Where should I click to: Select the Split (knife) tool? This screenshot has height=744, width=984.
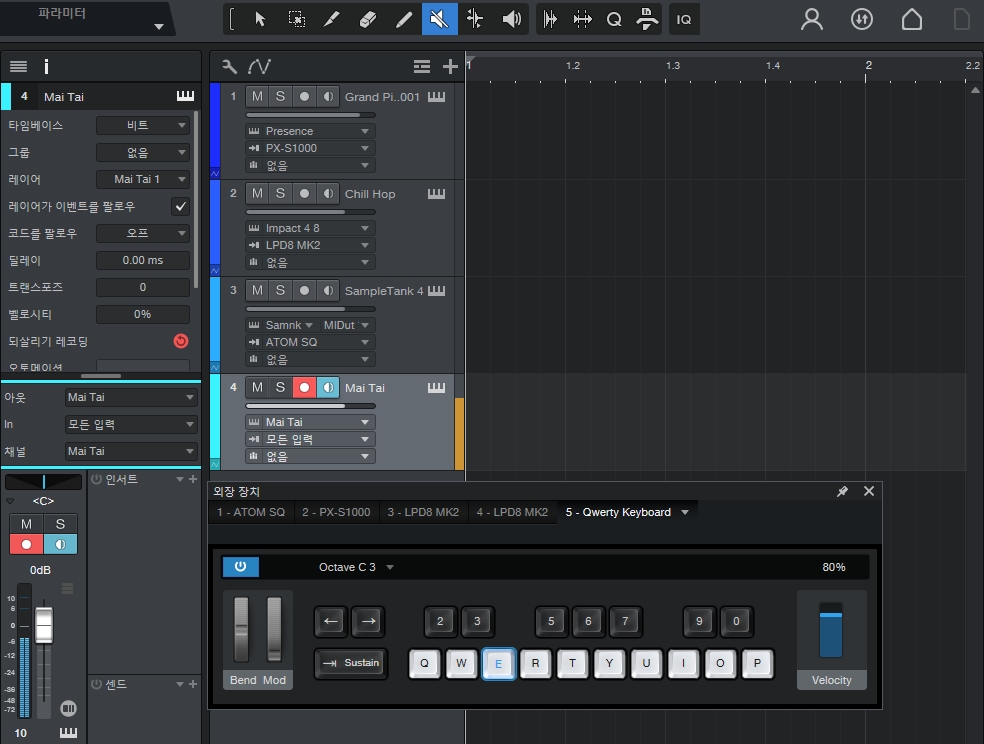point(331,19)
